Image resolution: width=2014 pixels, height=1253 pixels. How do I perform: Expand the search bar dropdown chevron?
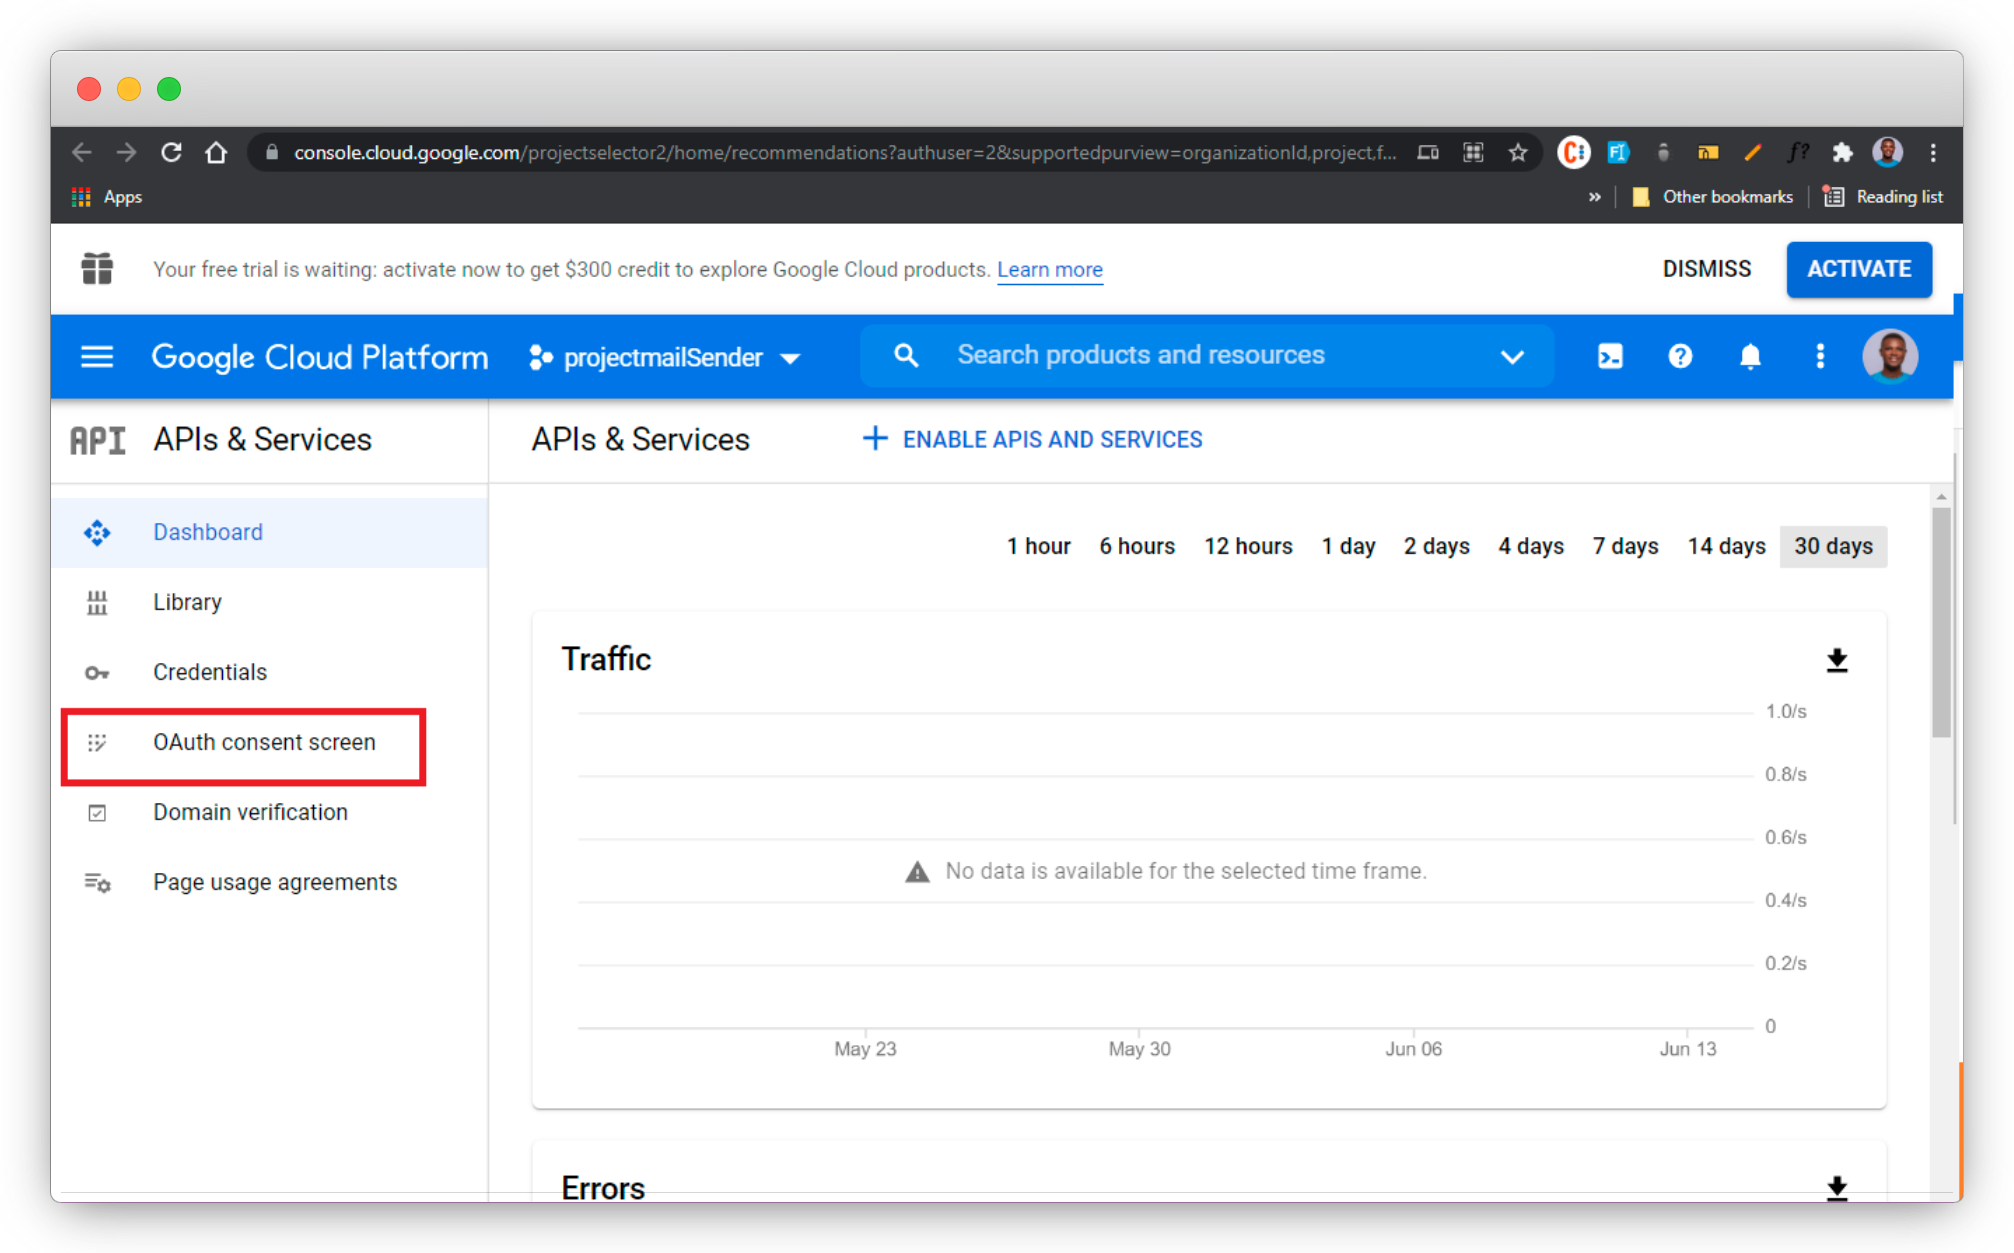click(1512, 357)
